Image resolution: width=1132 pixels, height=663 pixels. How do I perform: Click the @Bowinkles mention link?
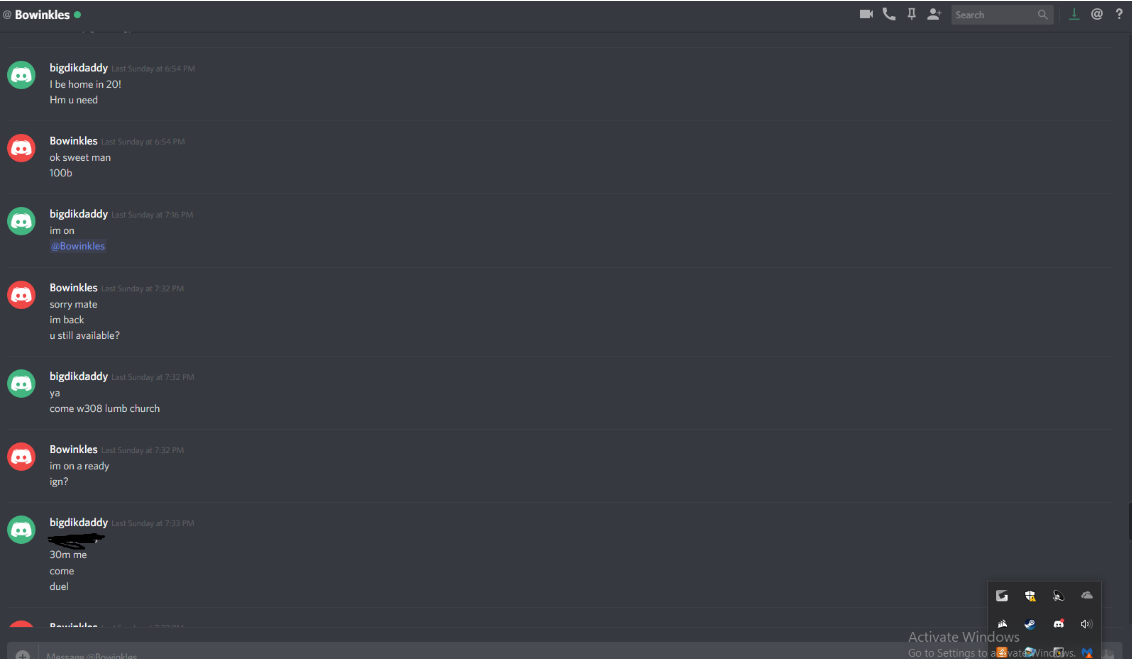(x=78, y=246)
